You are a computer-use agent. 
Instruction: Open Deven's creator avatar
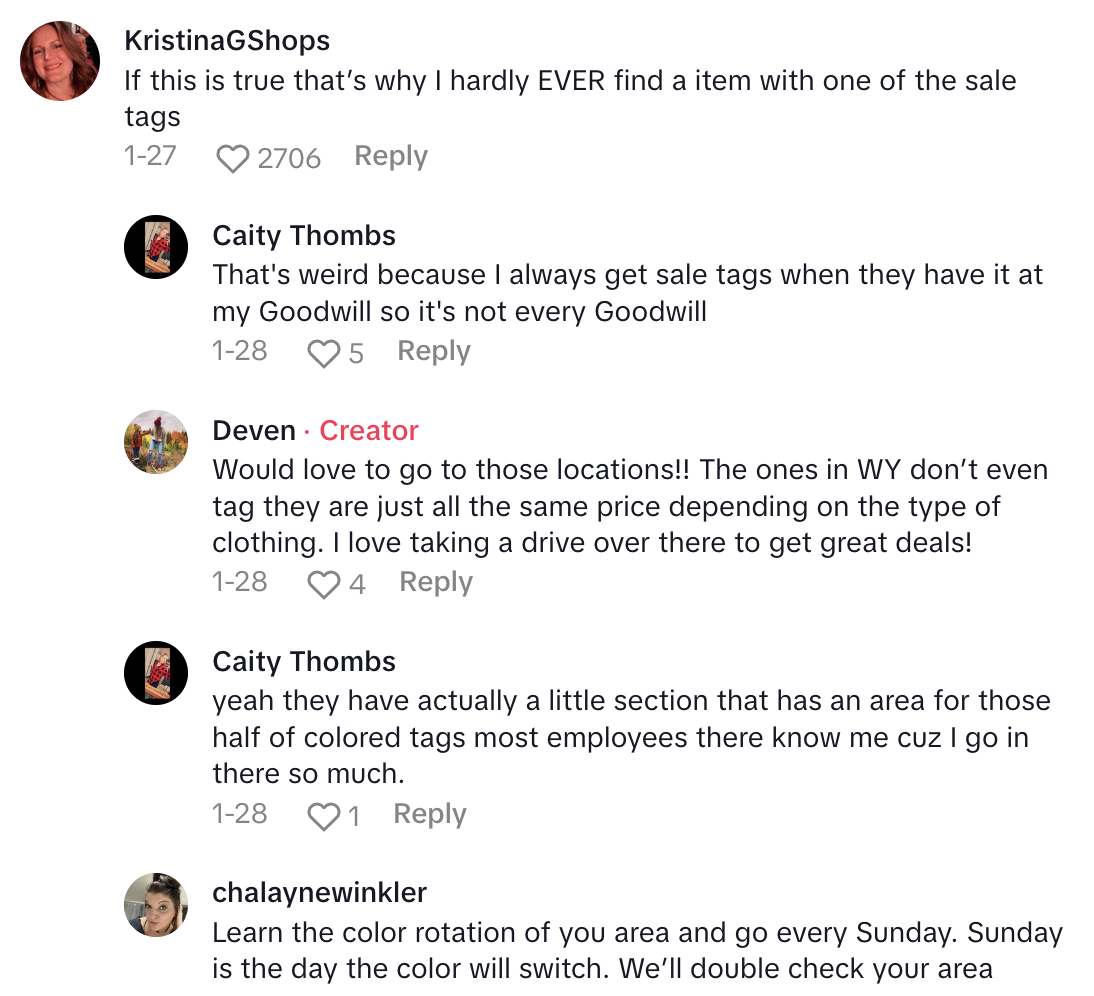click(x=156, y=441)
